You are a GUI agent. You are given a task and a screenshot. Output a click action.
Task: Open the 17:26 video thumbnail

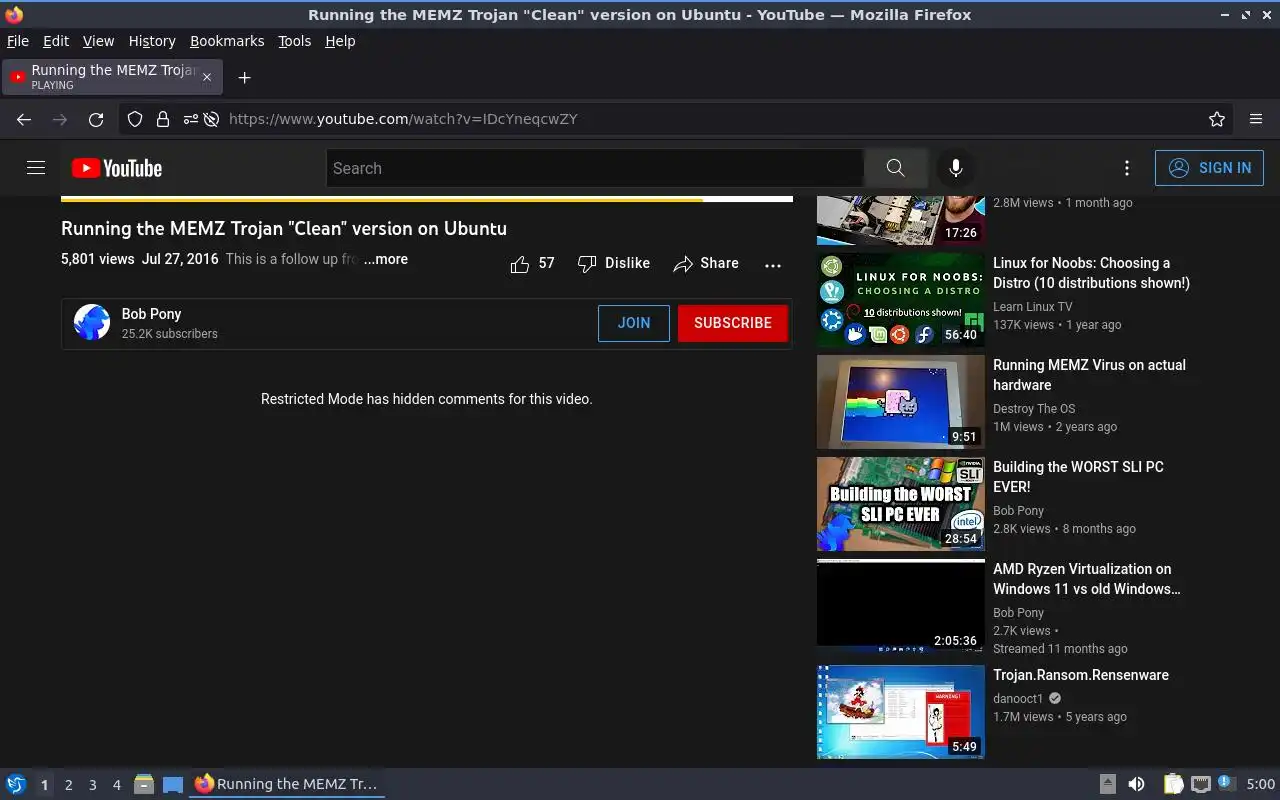(x=901, y=221)
